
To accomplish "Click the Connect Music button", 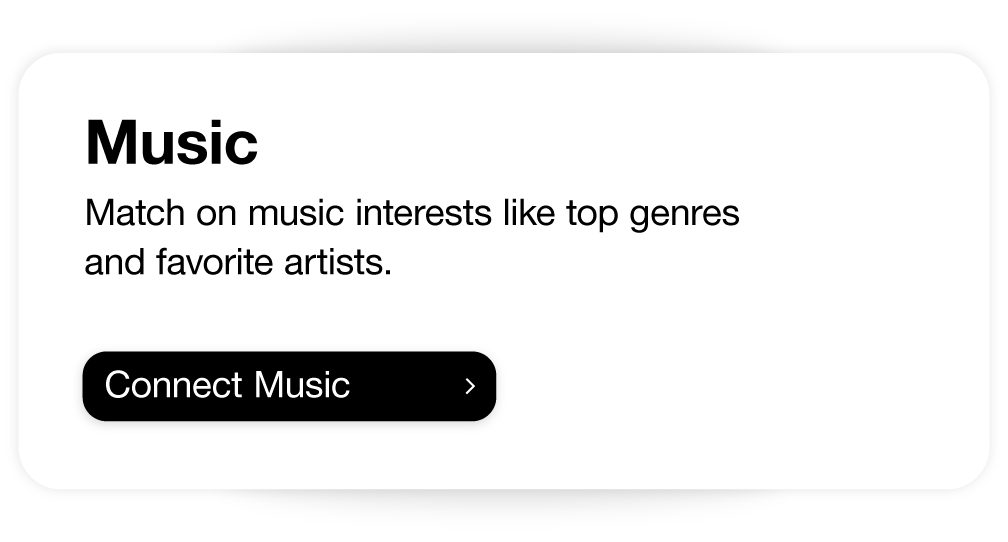I will pyautogui.click(x=288, y=386).
